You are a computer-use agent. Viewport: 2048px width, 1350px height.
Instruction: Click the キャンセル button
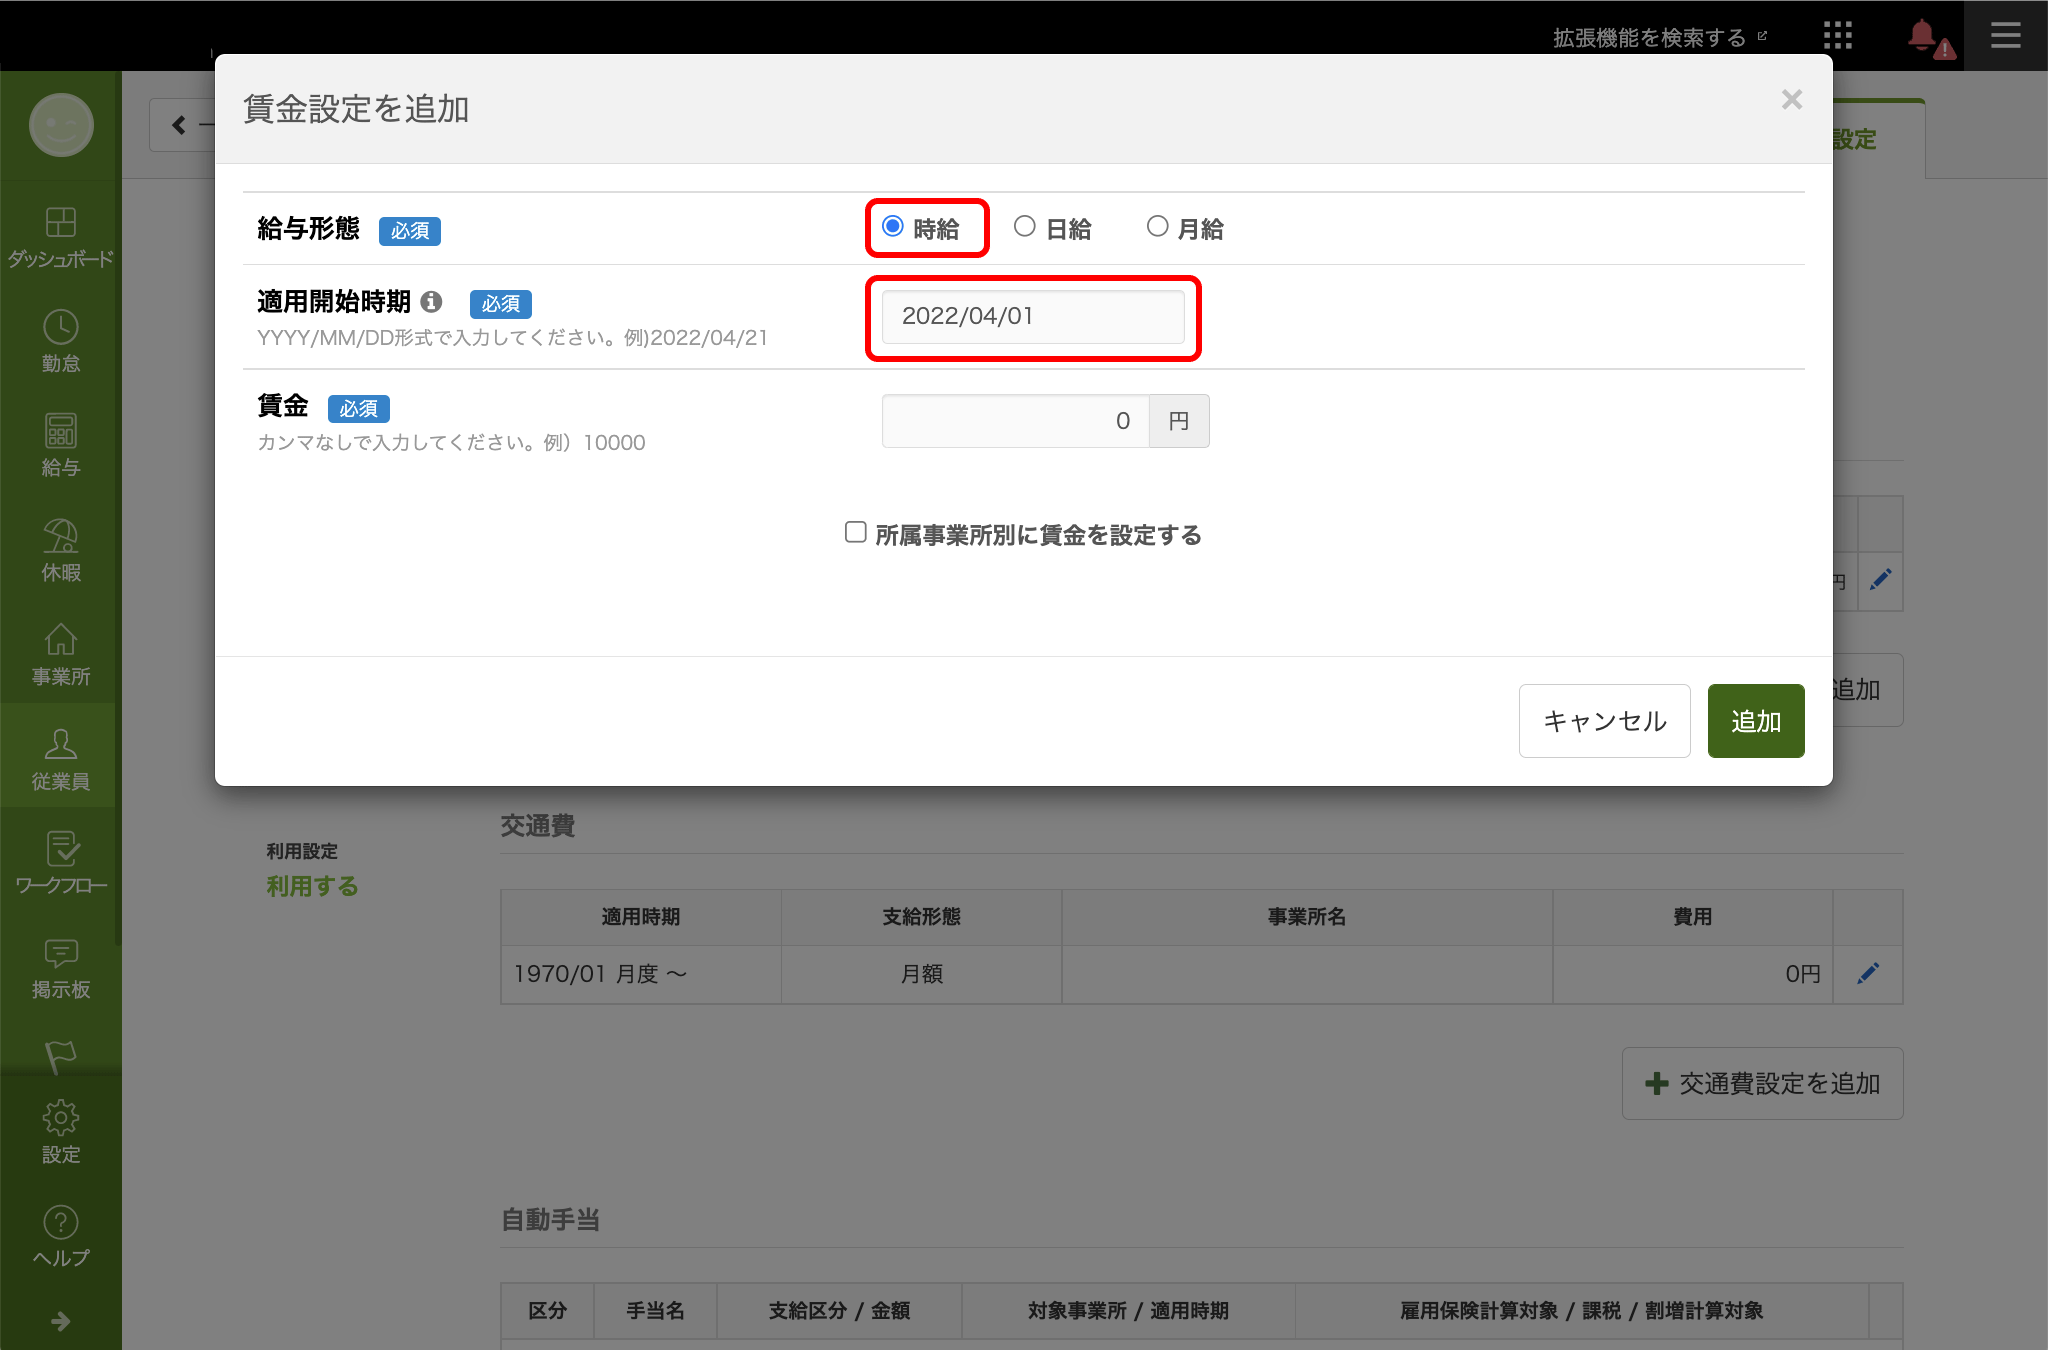(x=1604, y=721)
